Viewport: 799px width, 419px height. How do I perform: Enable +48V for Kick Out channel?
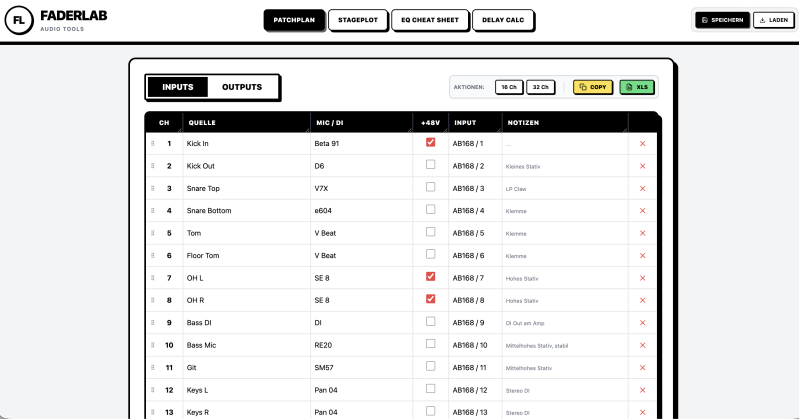click(431, 165)
